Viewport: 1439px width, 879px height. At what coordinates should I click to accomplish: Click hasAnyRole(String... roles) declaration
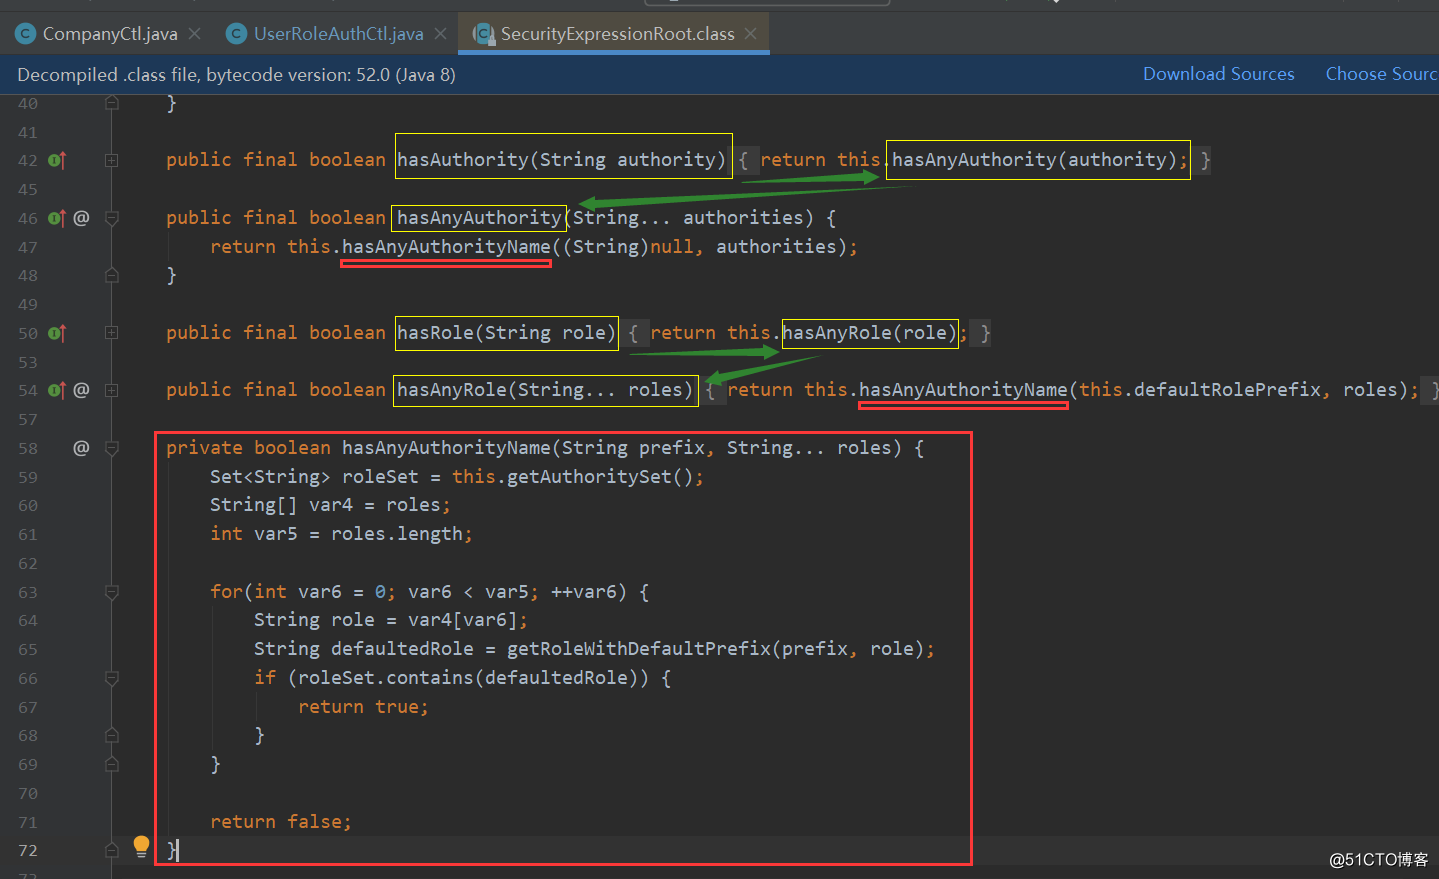[x=545, y=390]
